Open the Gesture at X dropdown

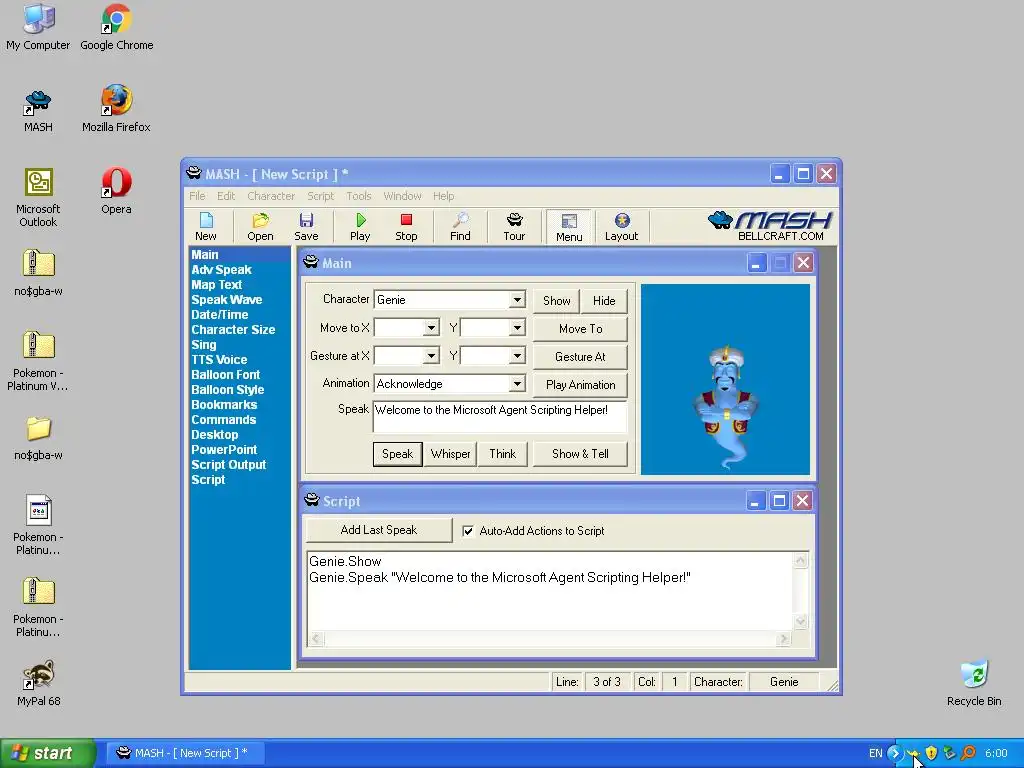431,356
